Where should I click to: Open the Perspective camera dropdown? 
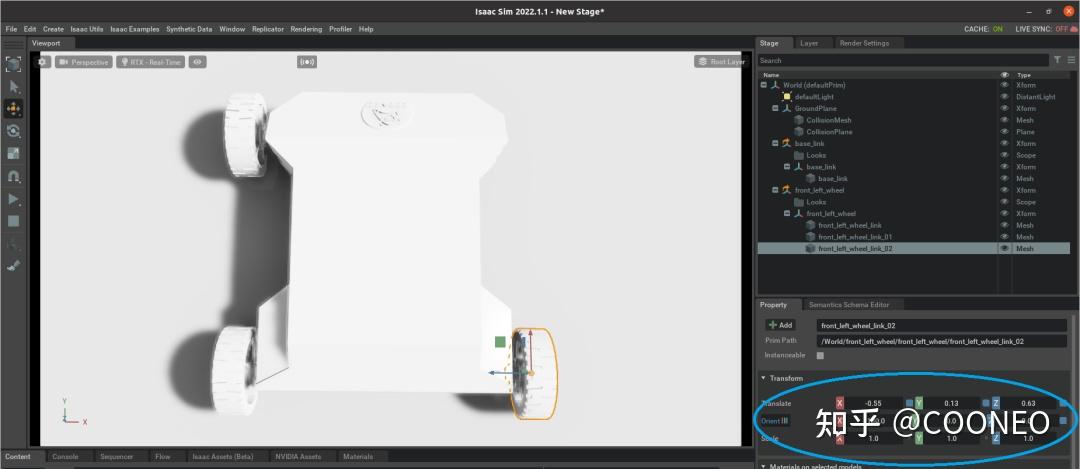pos(83,62)
